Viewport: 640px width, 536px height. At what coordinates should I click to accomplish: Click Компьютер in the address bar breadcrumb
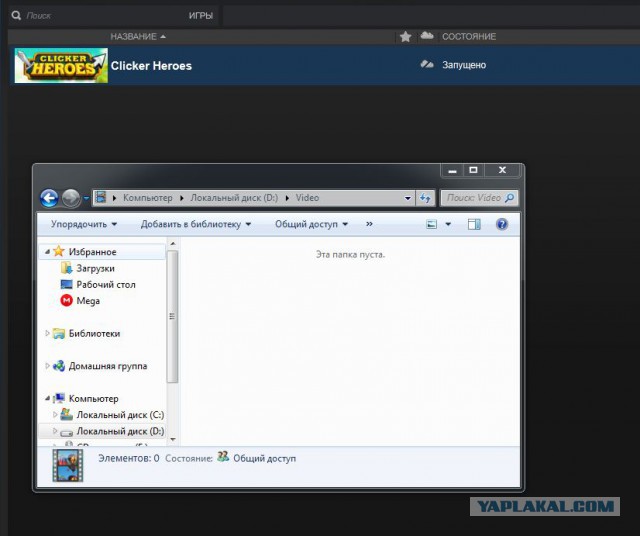click(x=148, y=198)
